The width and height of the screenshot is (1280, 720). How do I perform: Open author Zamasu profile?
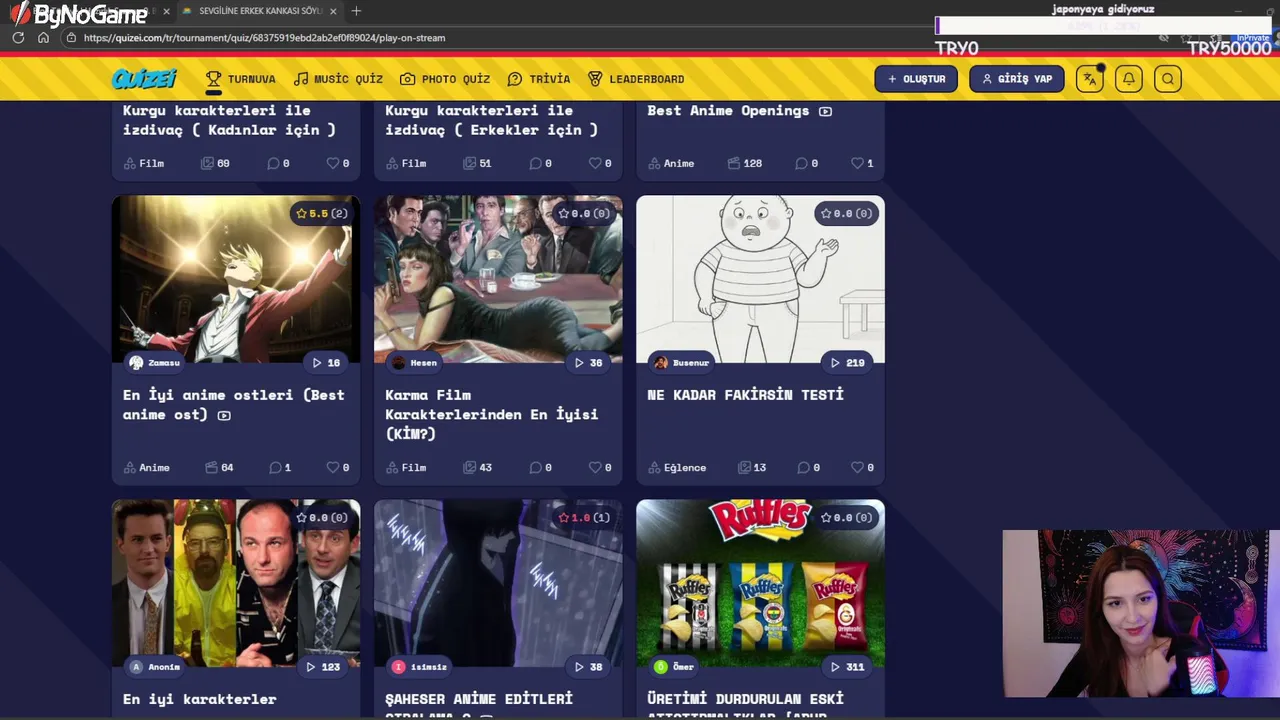[x=155, y=362]
